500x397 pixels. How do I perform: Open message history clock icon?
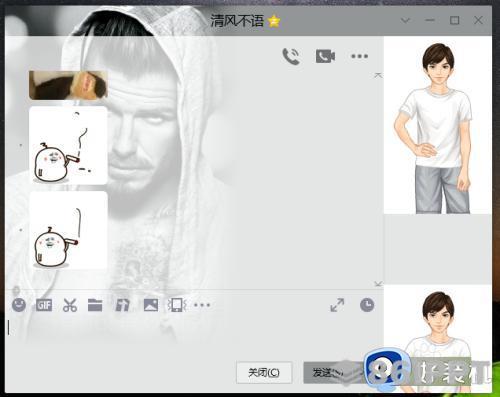(367, 305)
